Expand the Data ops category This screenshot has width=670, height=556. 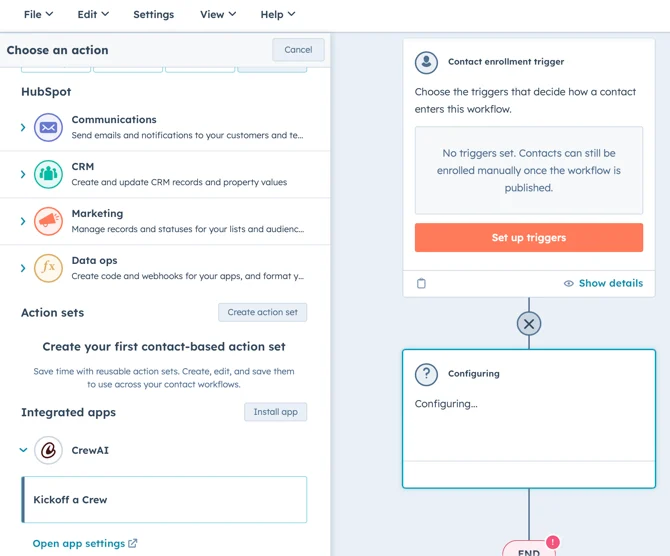click(23, 268)
